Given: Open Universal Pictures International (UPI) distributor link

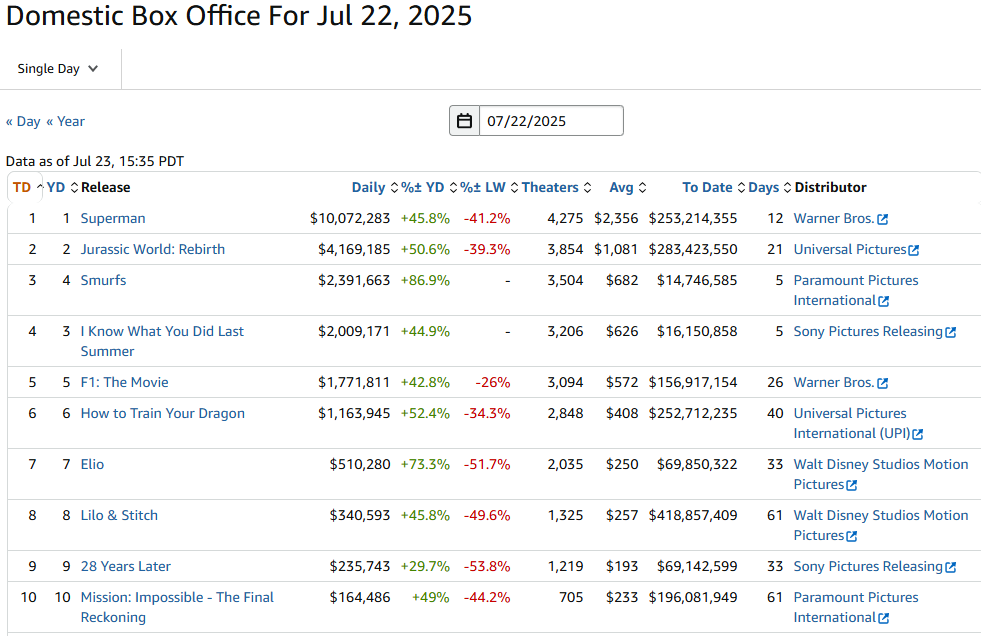Looking at the screenshot, I should click(851, 423).
